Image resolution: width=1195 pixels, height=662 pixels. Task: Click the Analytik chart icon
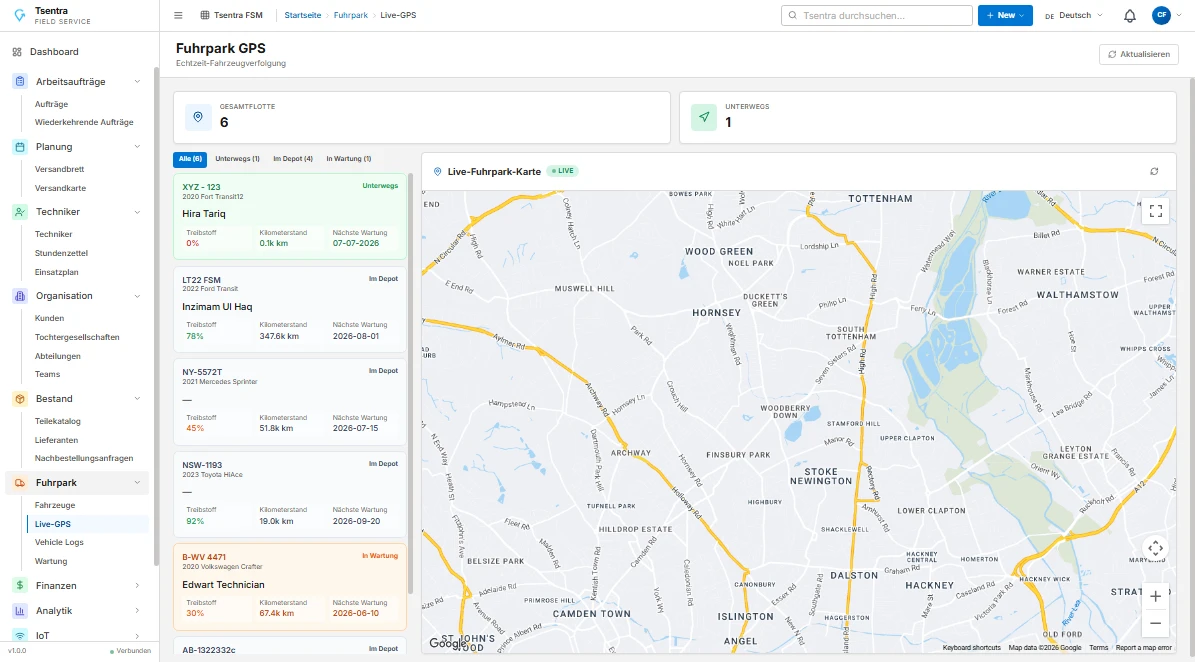pos(20,611)
